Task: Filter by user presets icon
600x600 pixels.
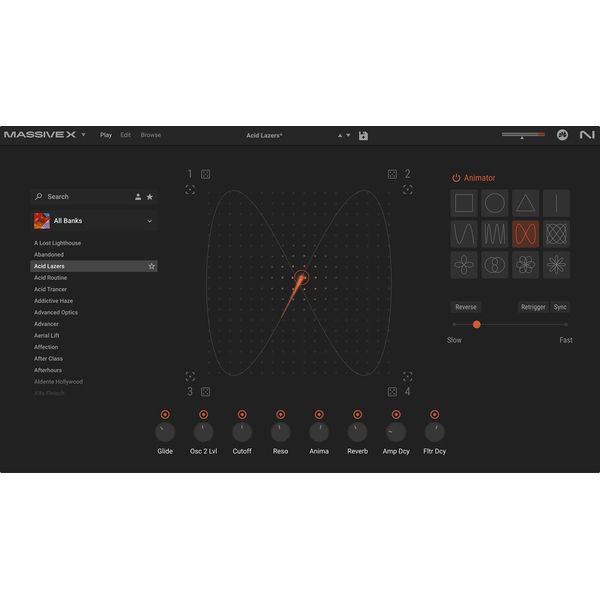Action: 138,197
